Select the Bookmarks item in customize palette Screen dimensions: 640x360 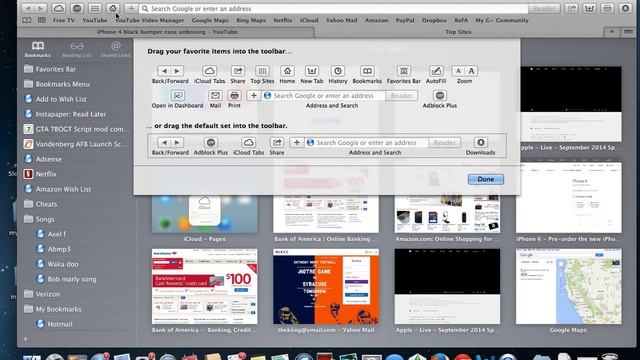(367, 75)
